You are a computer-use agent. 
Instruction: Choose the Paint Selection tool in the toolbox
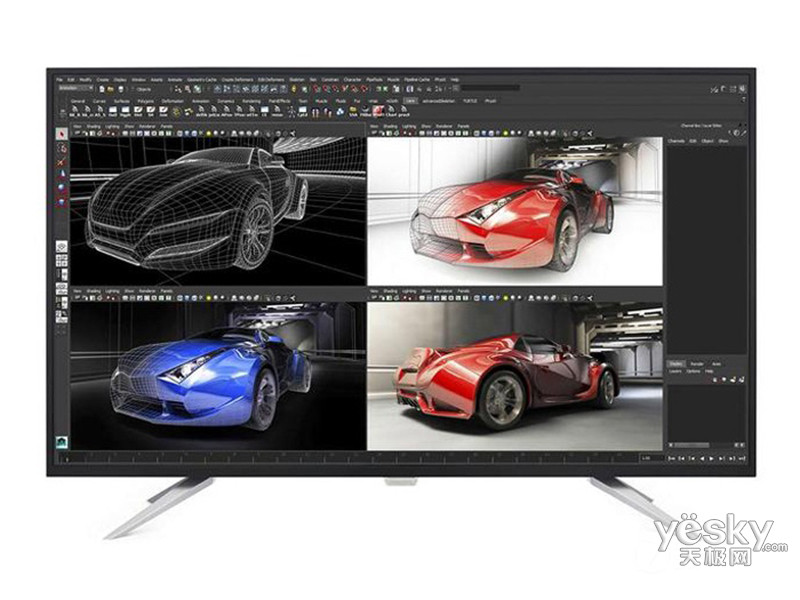61,162
